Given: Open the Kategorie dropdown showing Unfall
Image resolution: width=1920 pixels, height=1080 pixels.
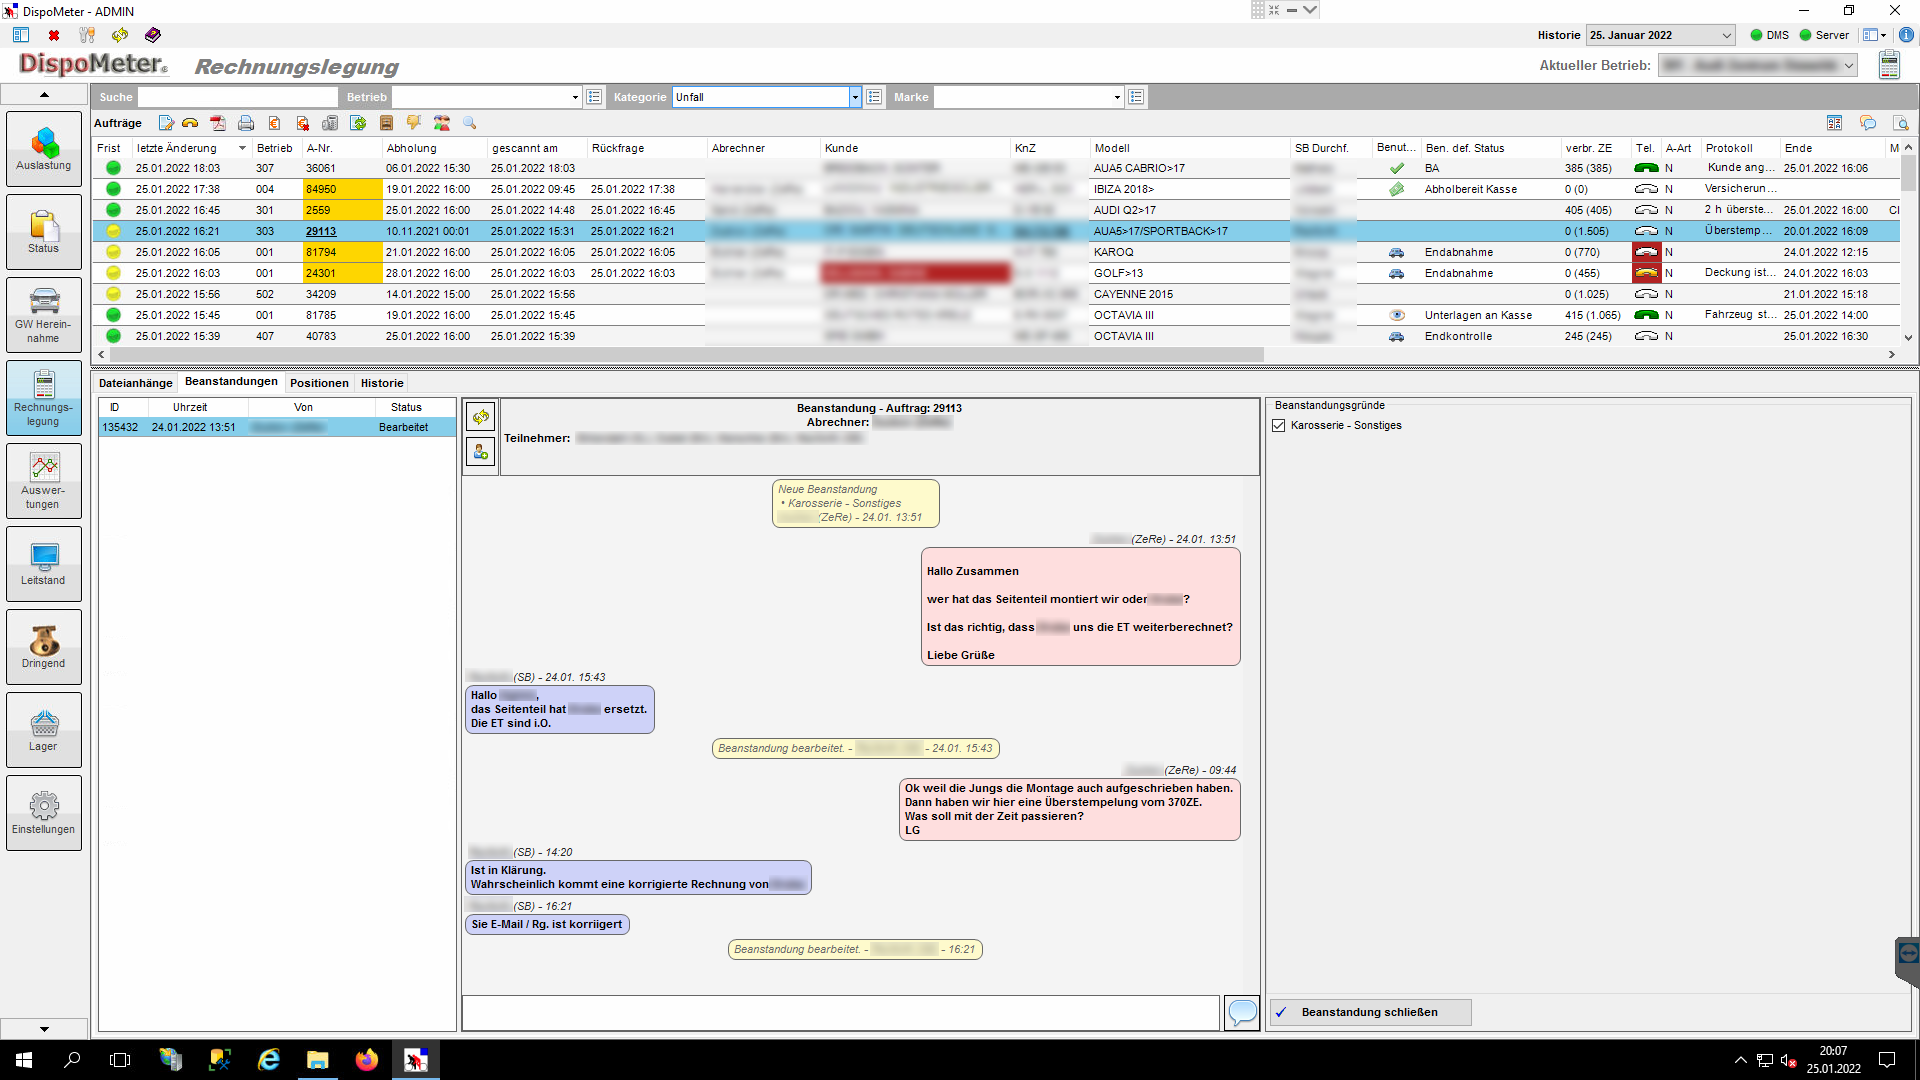Looking at the screenshot, I should tap(855, 97).
